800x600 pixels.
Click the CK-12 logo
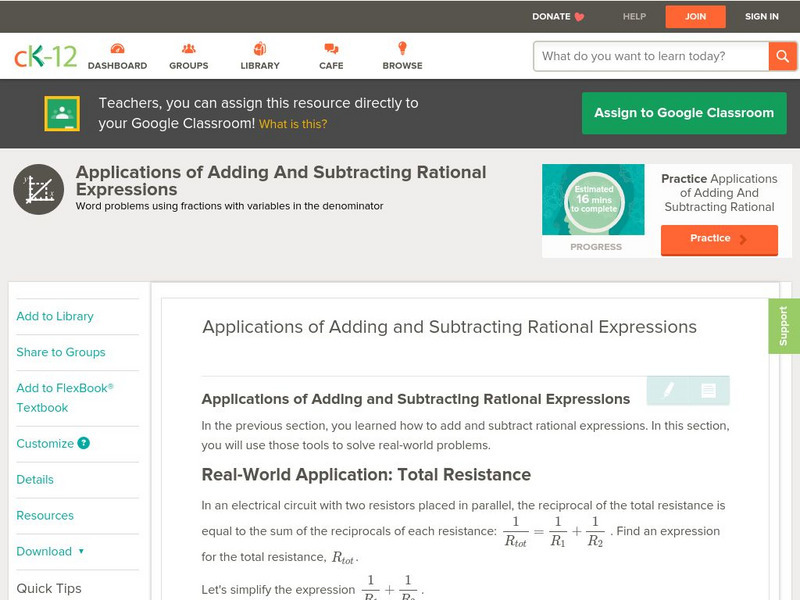45,56
